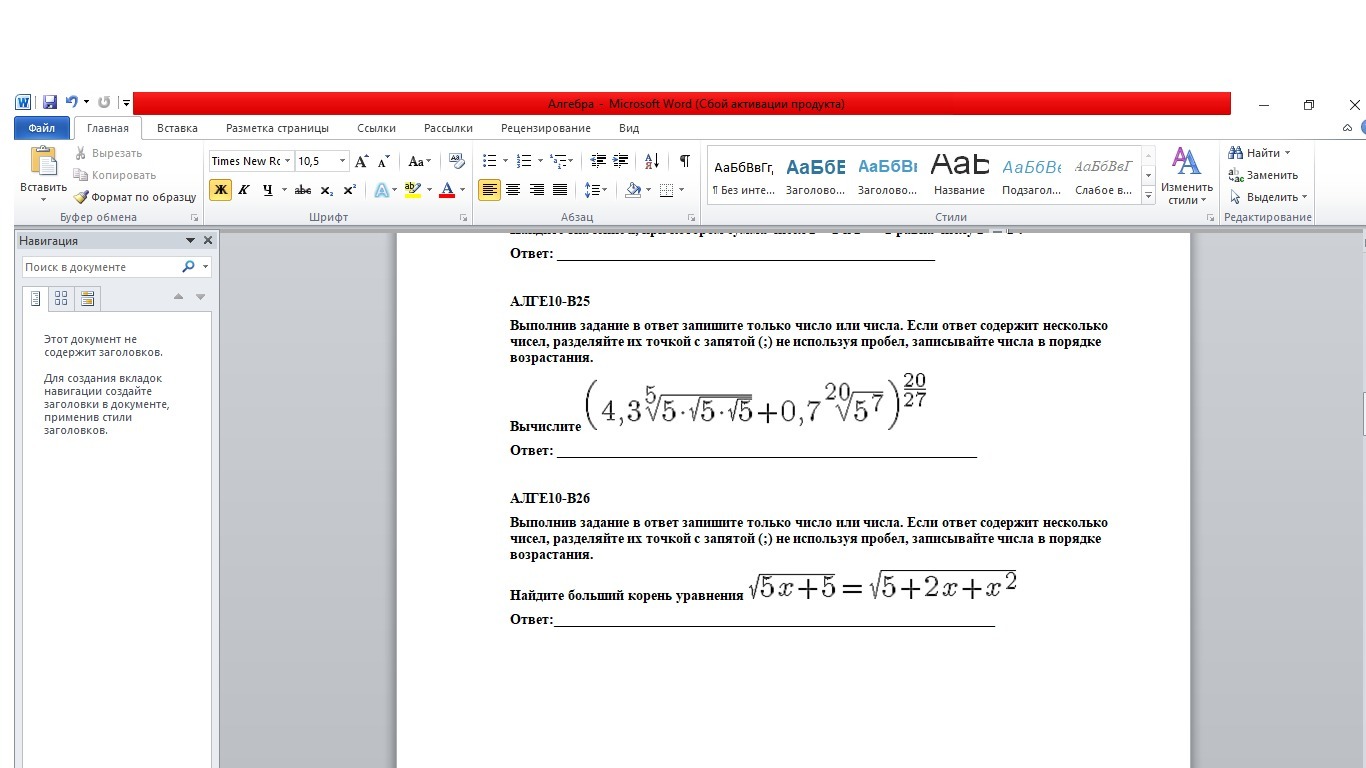Toggle bold (Ж) formatting
Screen dimensions: 1366x768
pos(220,190)
